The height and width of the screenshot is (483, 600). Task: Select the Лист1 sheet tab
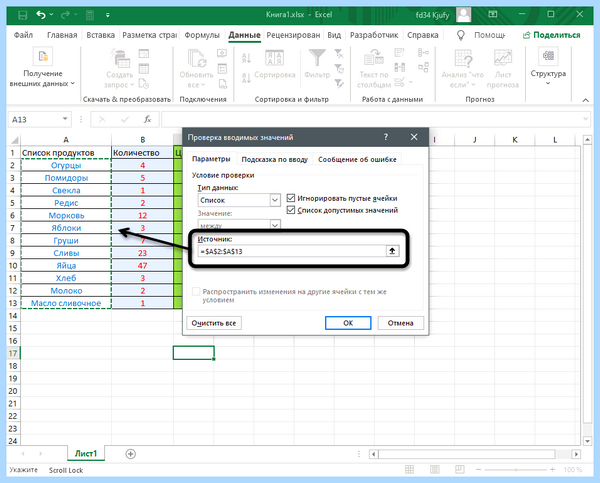86,454
